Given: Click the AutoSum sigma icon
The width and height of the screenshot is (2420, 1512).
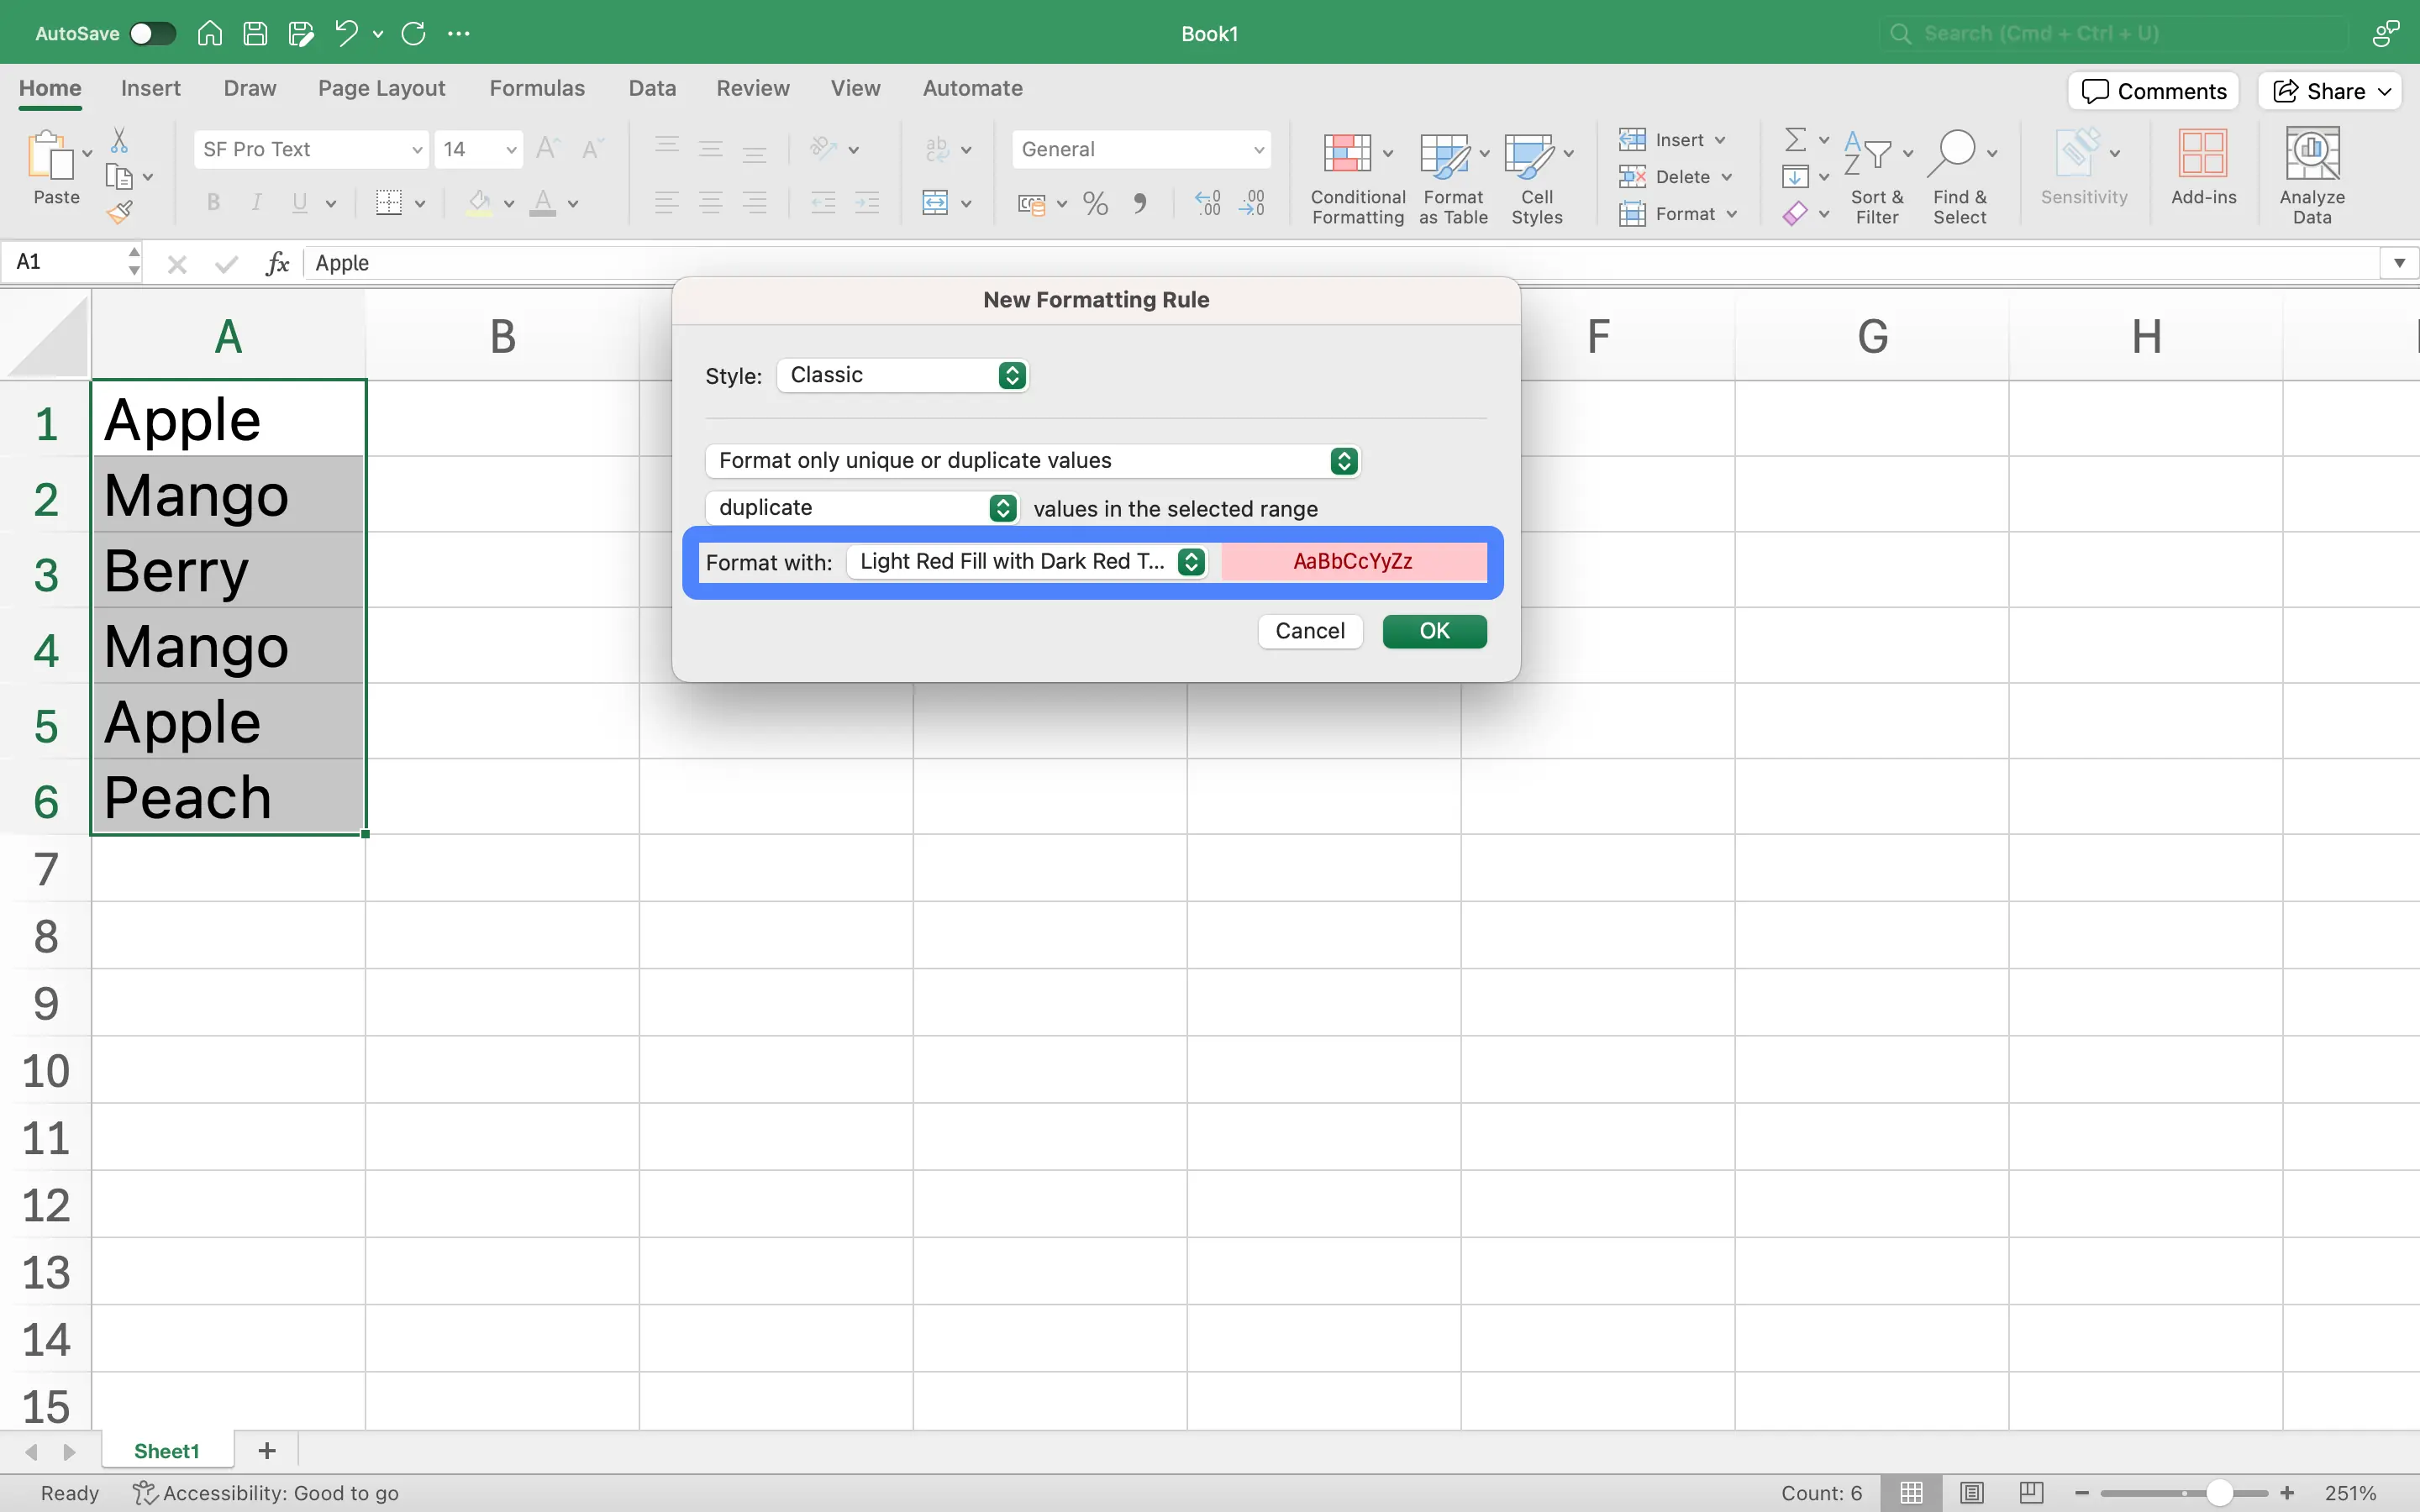Looking at the screenshot, I should (1796, 139).
